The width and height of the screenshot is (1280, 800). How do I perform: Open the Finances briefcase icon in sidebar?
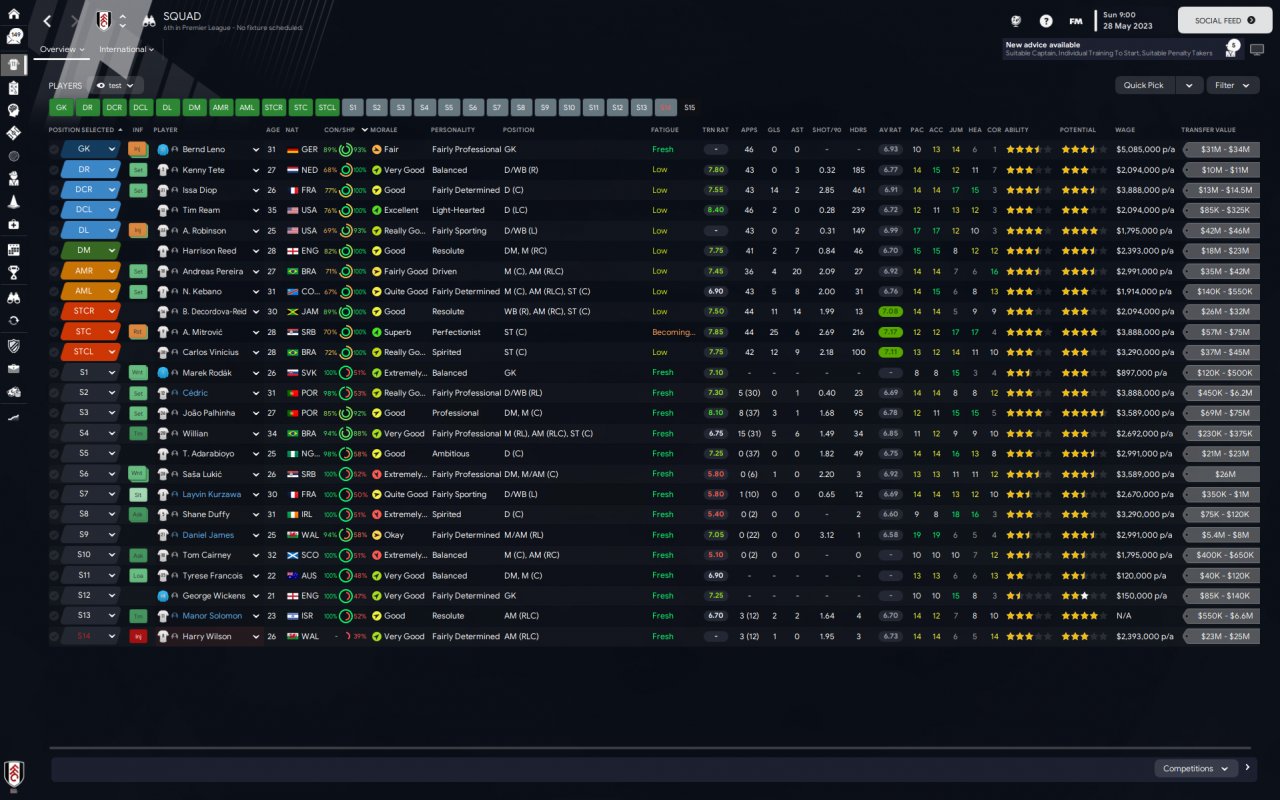coord(14,368)
